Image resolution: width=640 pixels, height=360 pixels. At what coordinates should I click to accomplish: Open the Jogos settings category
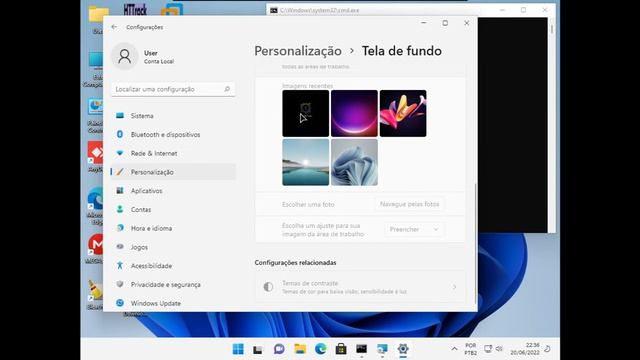pyautogui.click(x=173, y=247)
